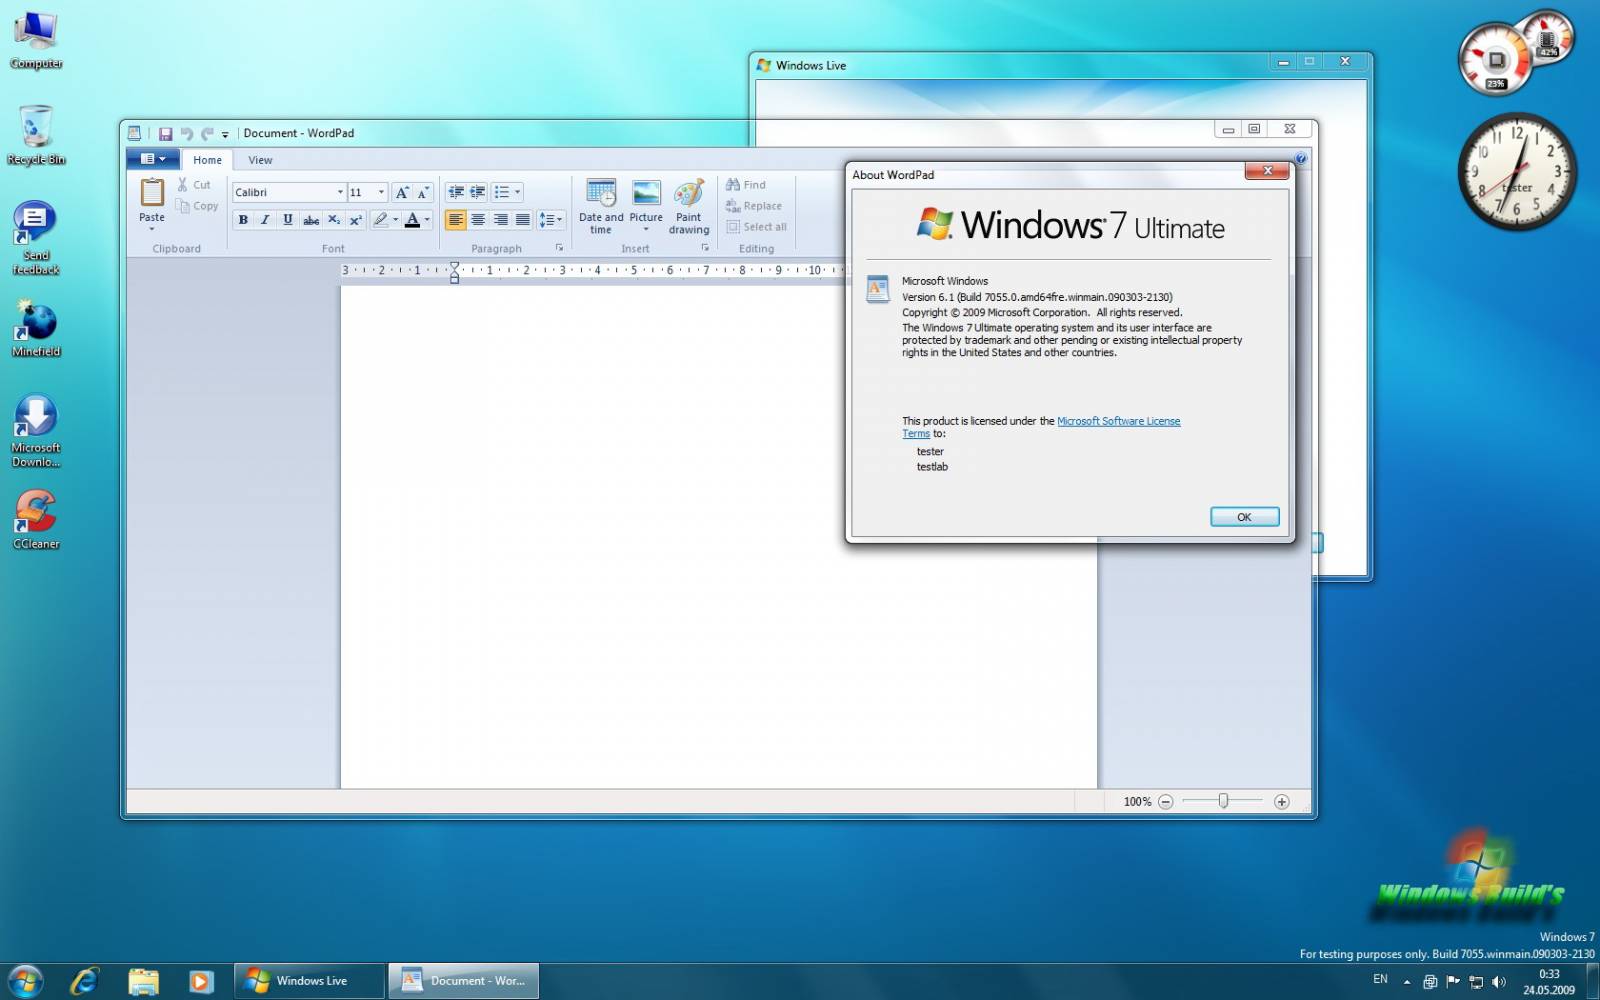Switch to Windows Live taskbar button
1600x1000 pixels.
coord(310,981)
